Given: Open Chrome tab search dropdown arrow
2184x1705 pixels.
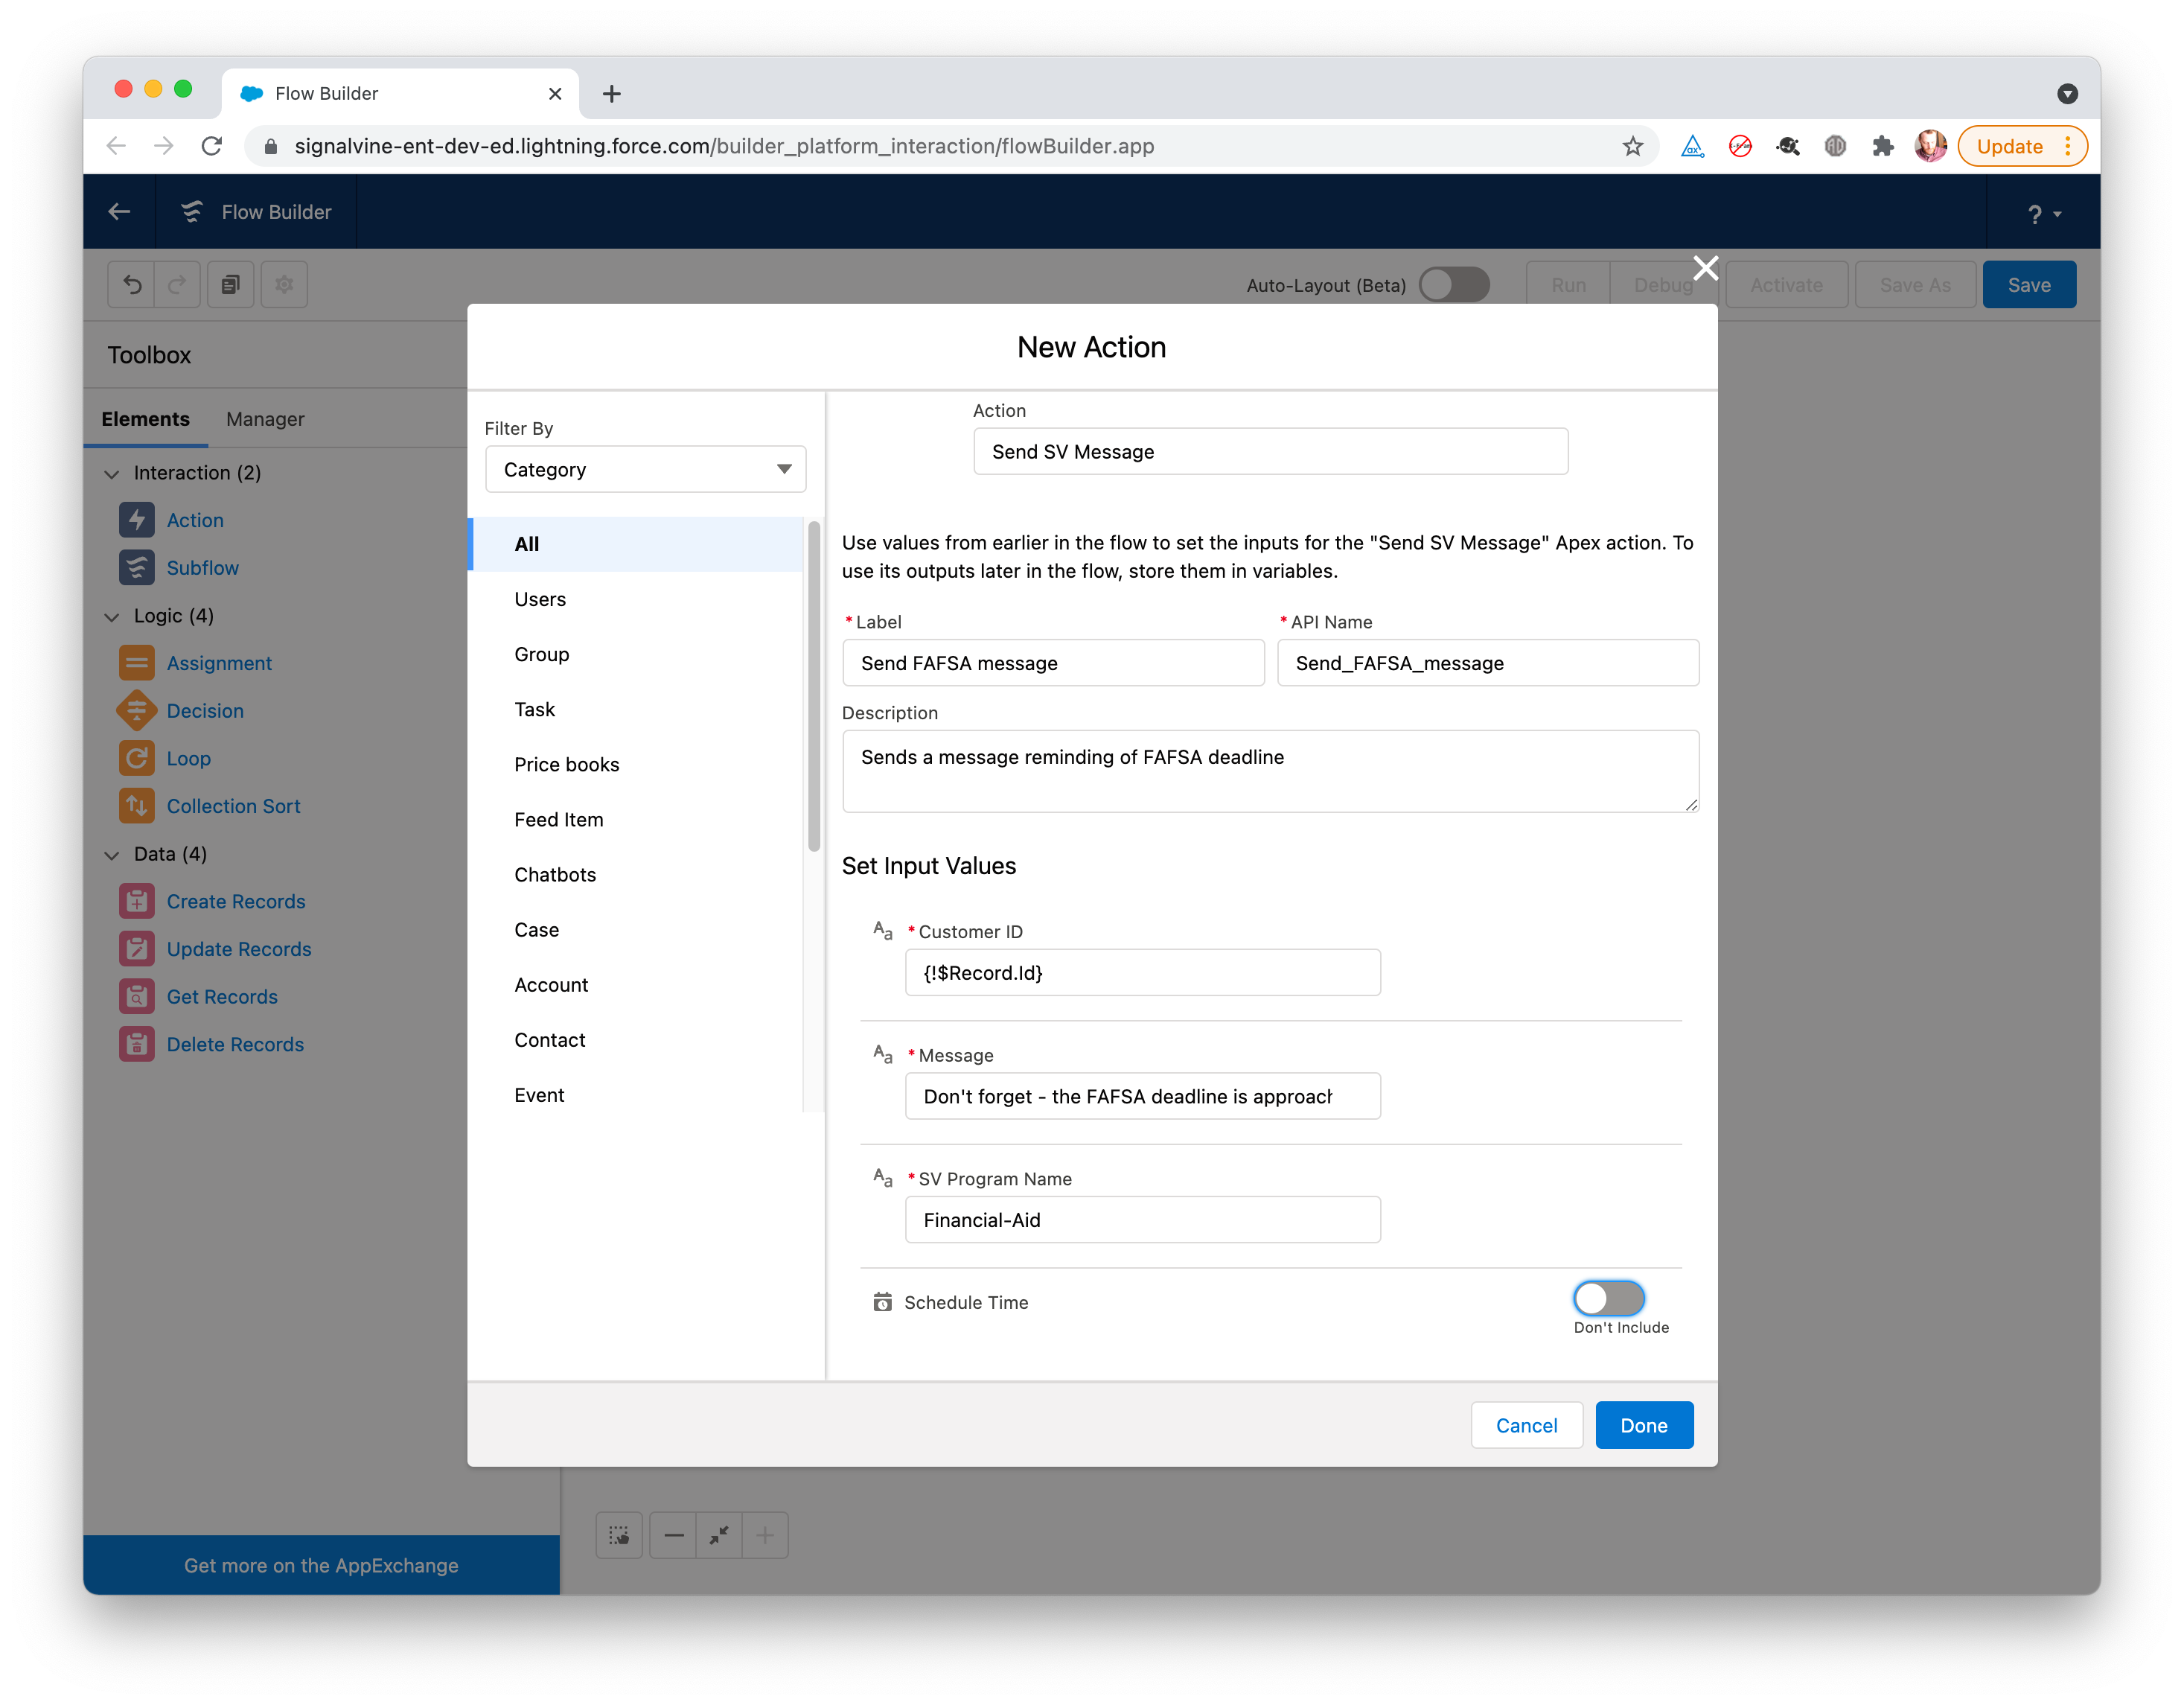Looking at the screenshot, I should [2067, 93].
